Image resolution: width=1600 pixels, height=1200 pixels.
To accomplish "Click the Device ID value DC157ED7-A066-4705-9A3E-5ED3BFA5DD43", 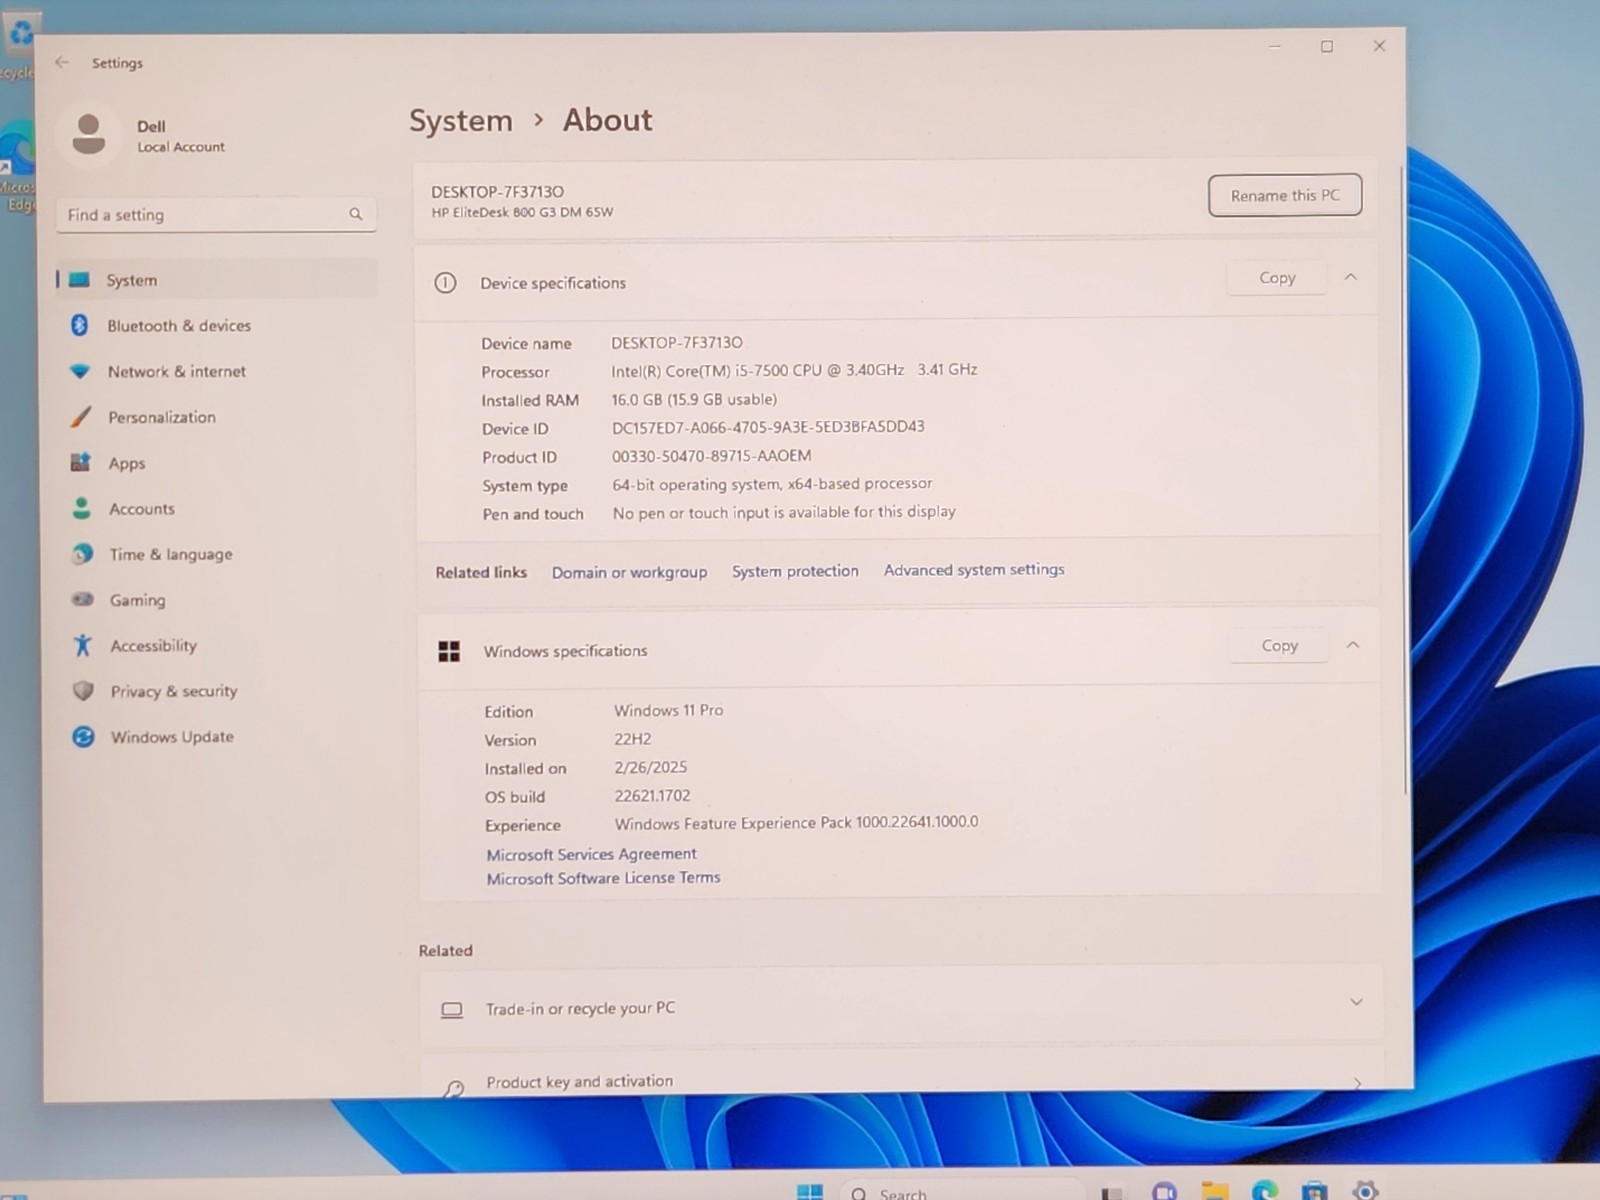I will (768, 427).
